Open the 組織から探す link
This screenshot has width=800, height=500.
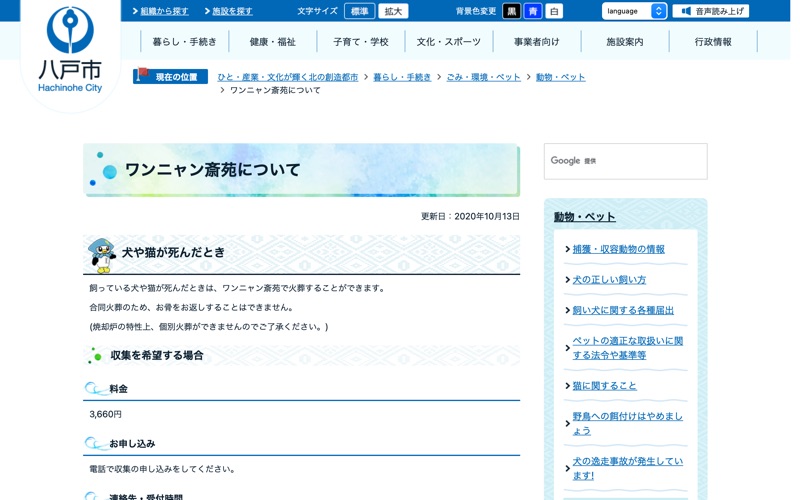coord(164,11)
